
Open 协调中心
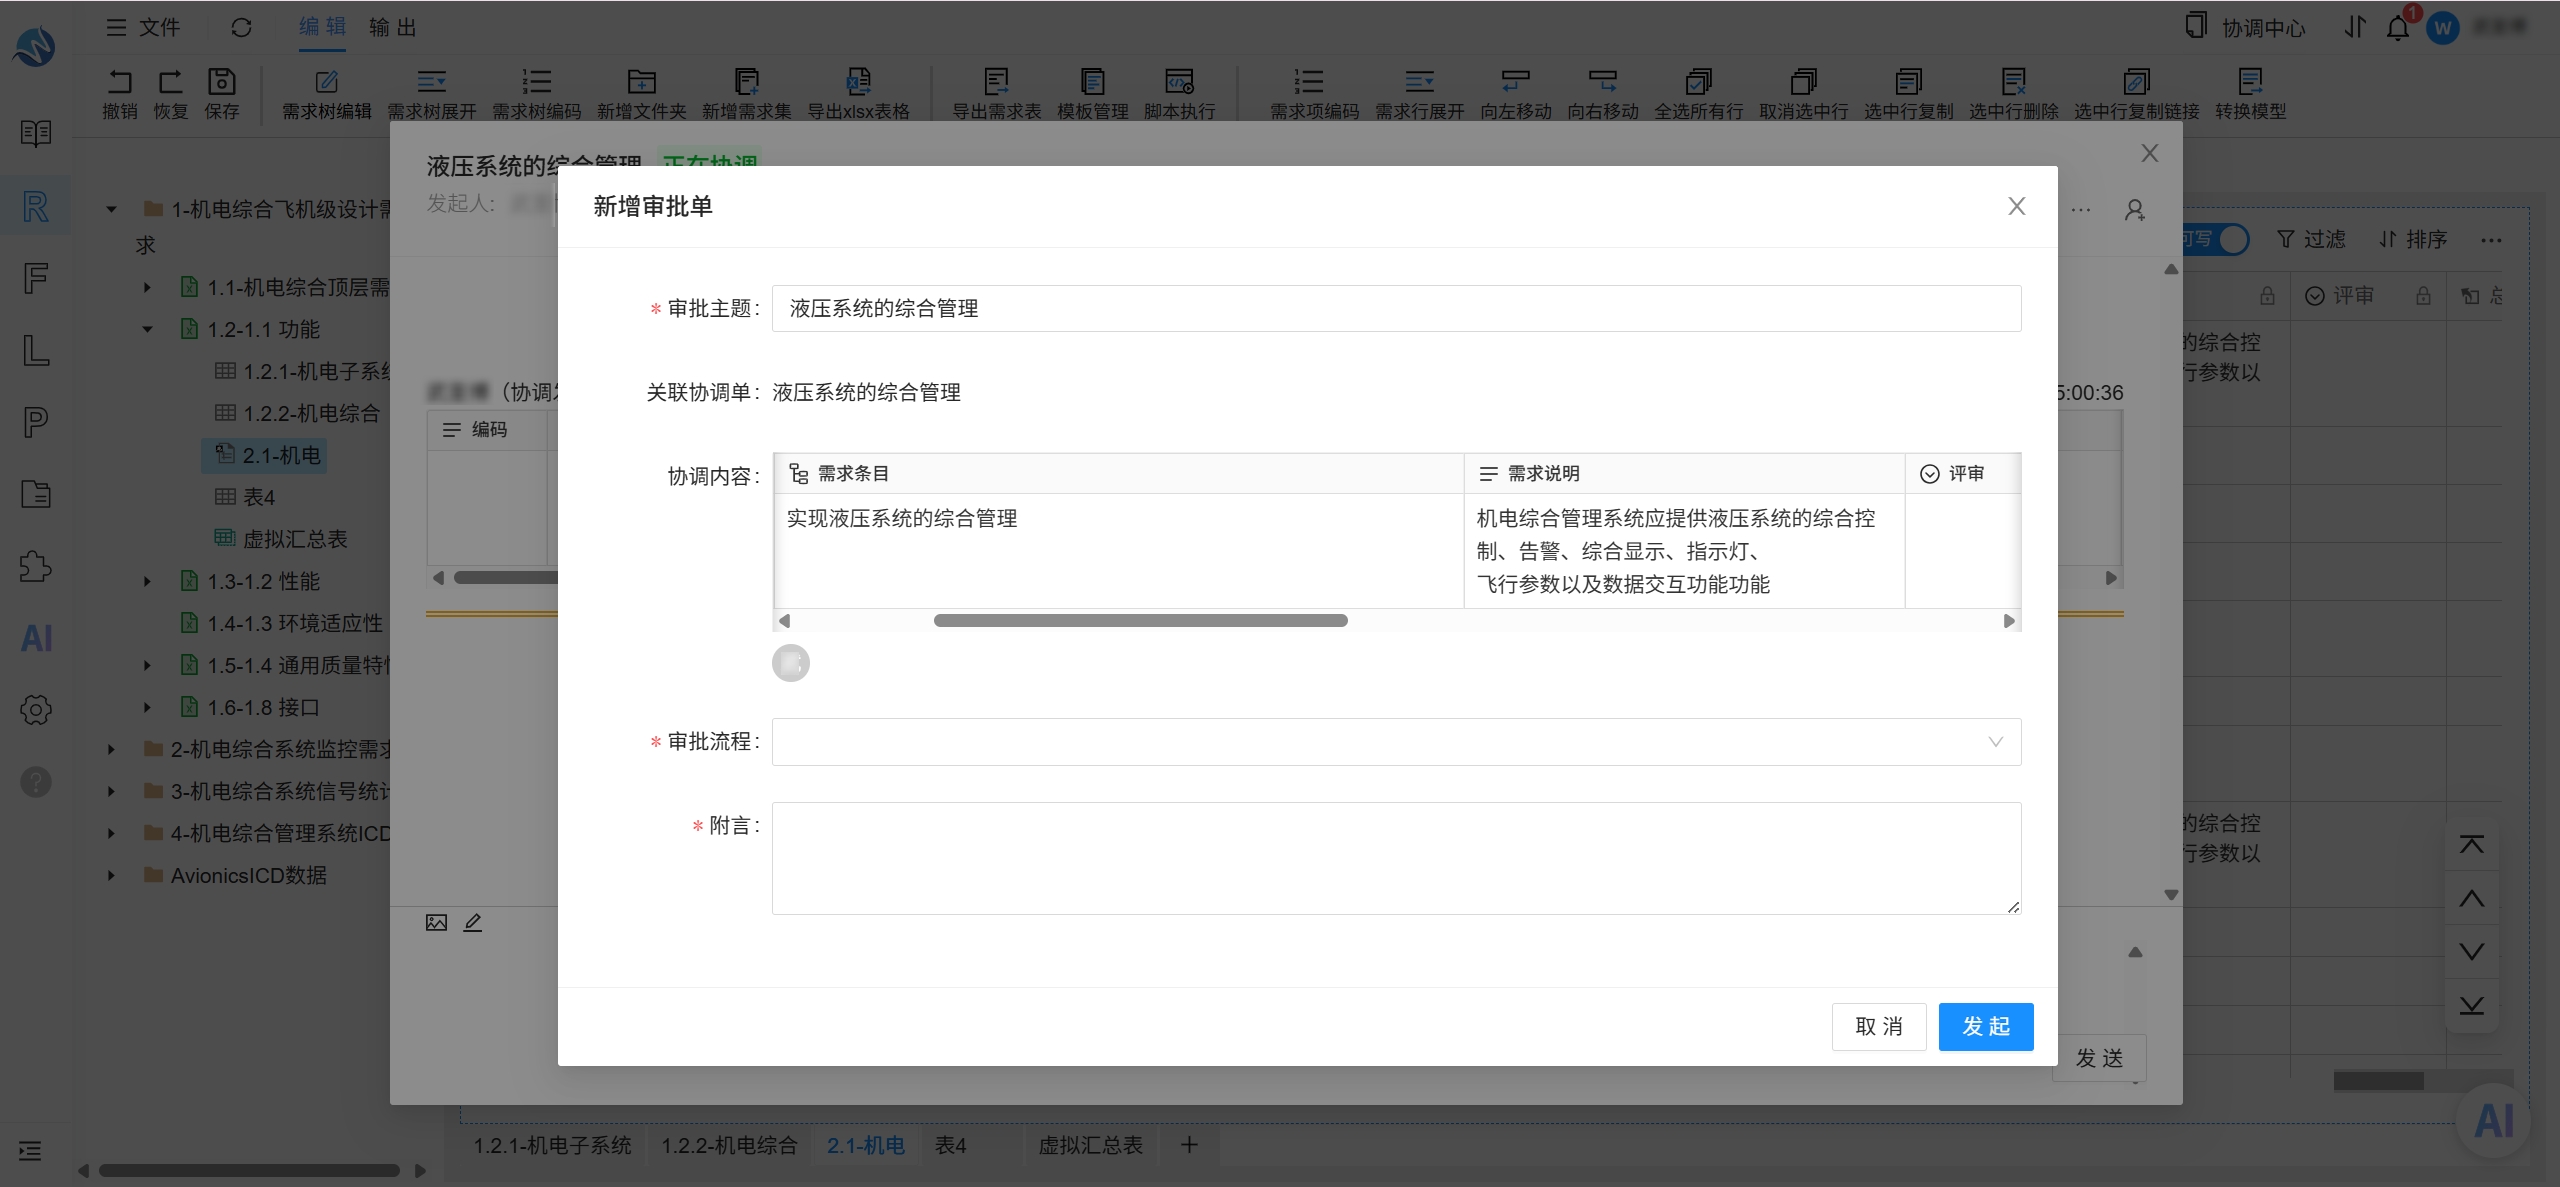point(2244,28)
